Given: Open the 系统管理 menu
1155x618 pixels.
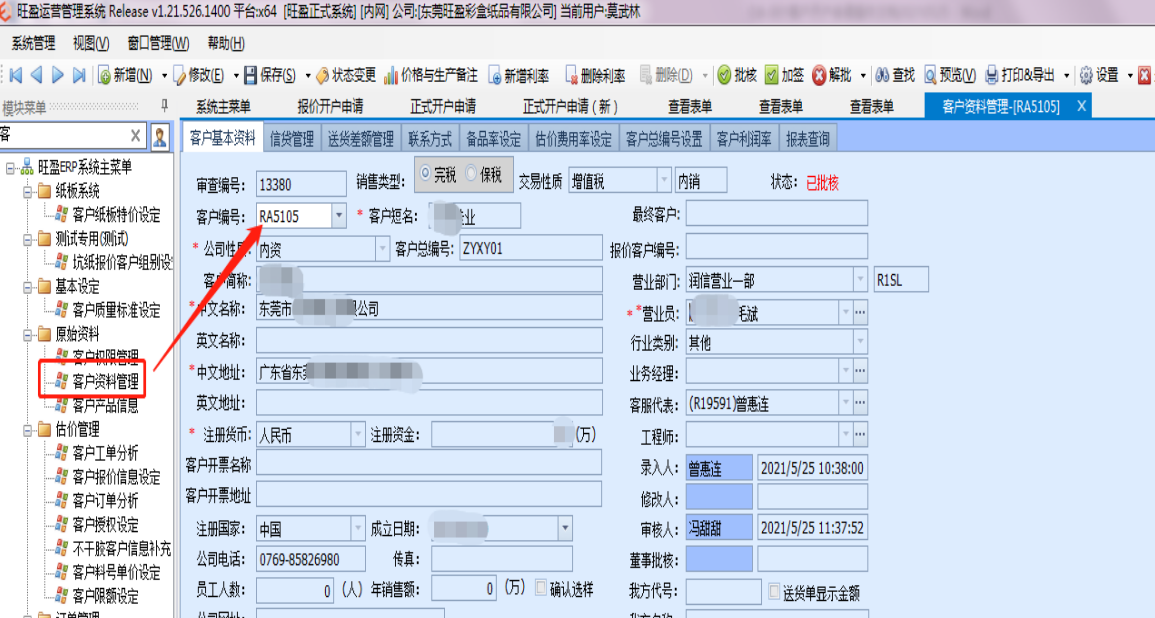Looking at the screenshot, I should tap(33, 43).
